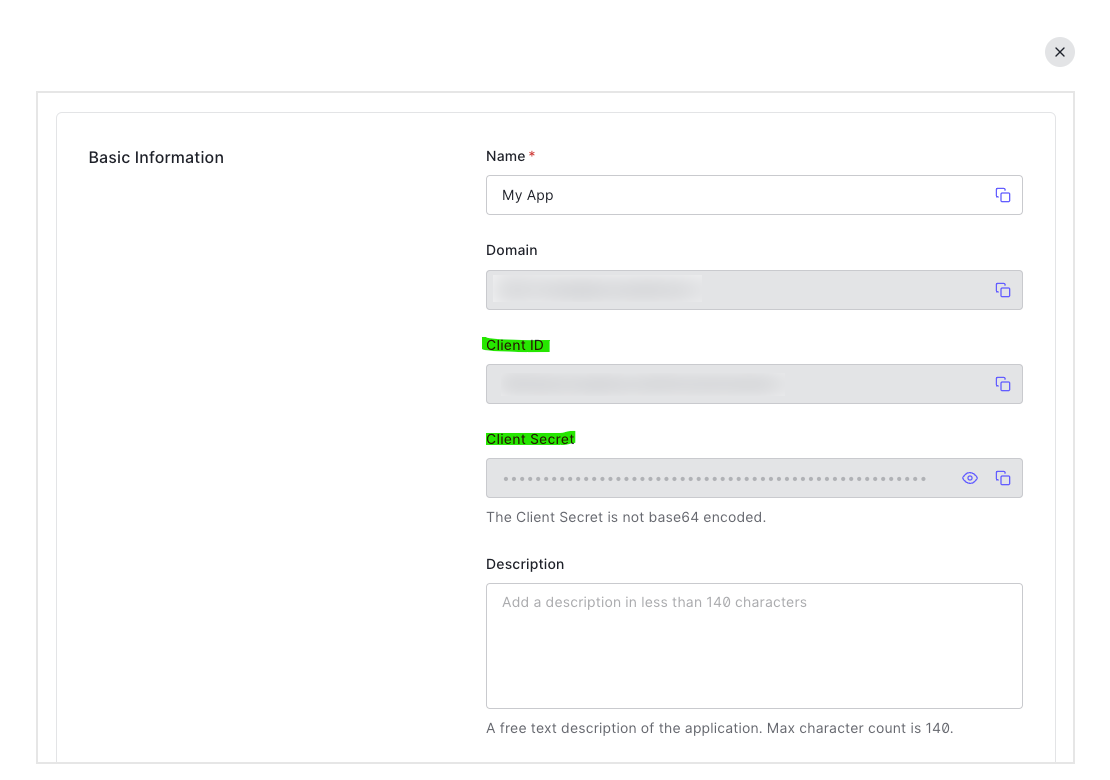Click the Name field label
1110x780 pixels.
[x=505, y=156]
